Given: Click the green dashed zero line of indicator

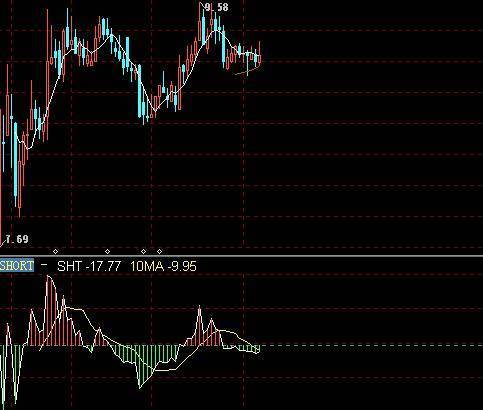Looking at the screenshot, I should [370, 346].
